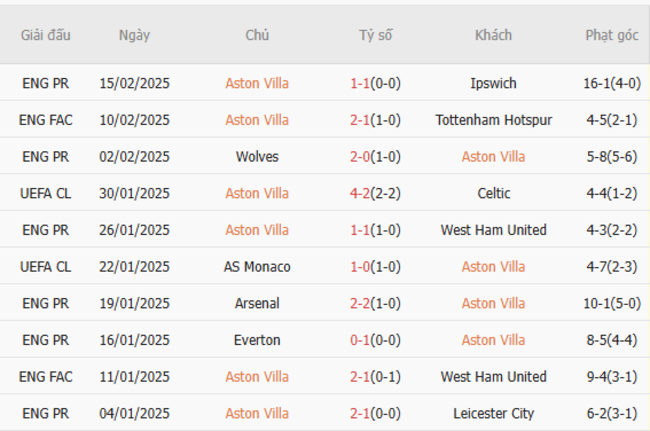Screen dimensions: 650x431
Task: Click the 2-0 score in the Wolves match
Action: [362, 157]
